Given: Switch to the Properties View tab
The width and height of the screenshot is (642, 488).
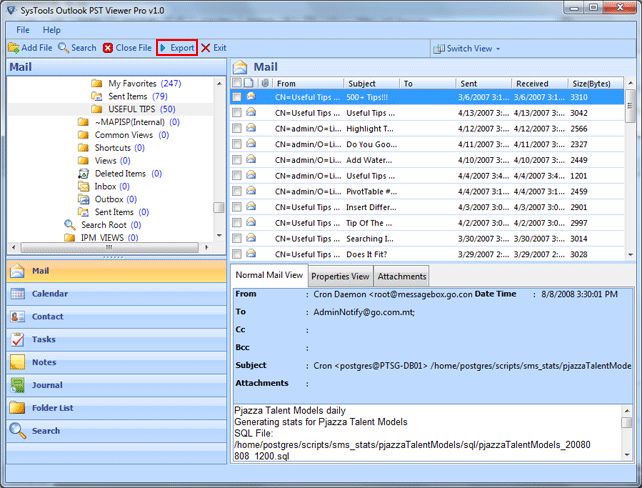Looking at the screenshot, I should [340, 277].
